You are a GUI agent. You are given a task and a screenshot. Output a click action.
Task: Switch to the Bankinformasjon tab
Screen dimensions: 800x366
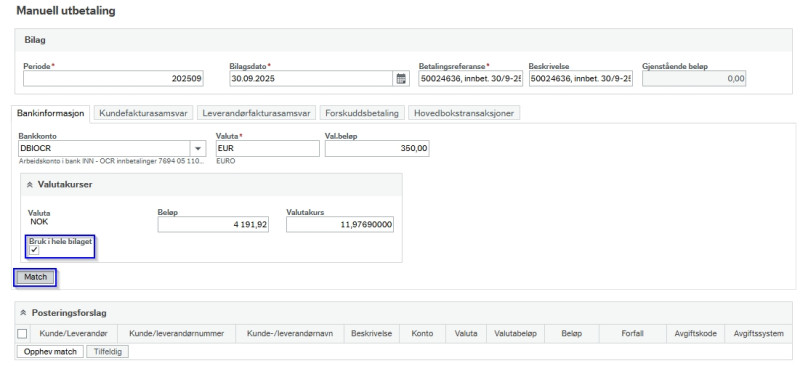click(x=51, y=113)
